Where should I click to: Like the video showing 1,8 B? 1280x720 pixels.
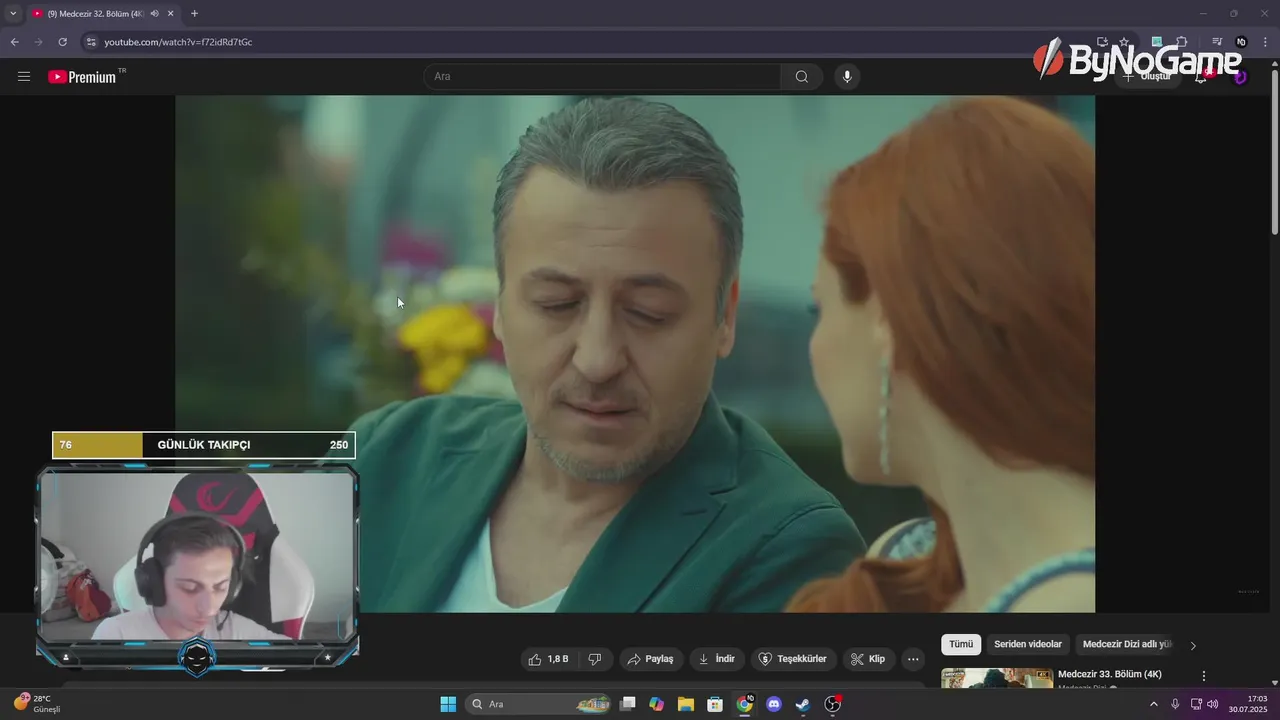[x=548, y=659]
